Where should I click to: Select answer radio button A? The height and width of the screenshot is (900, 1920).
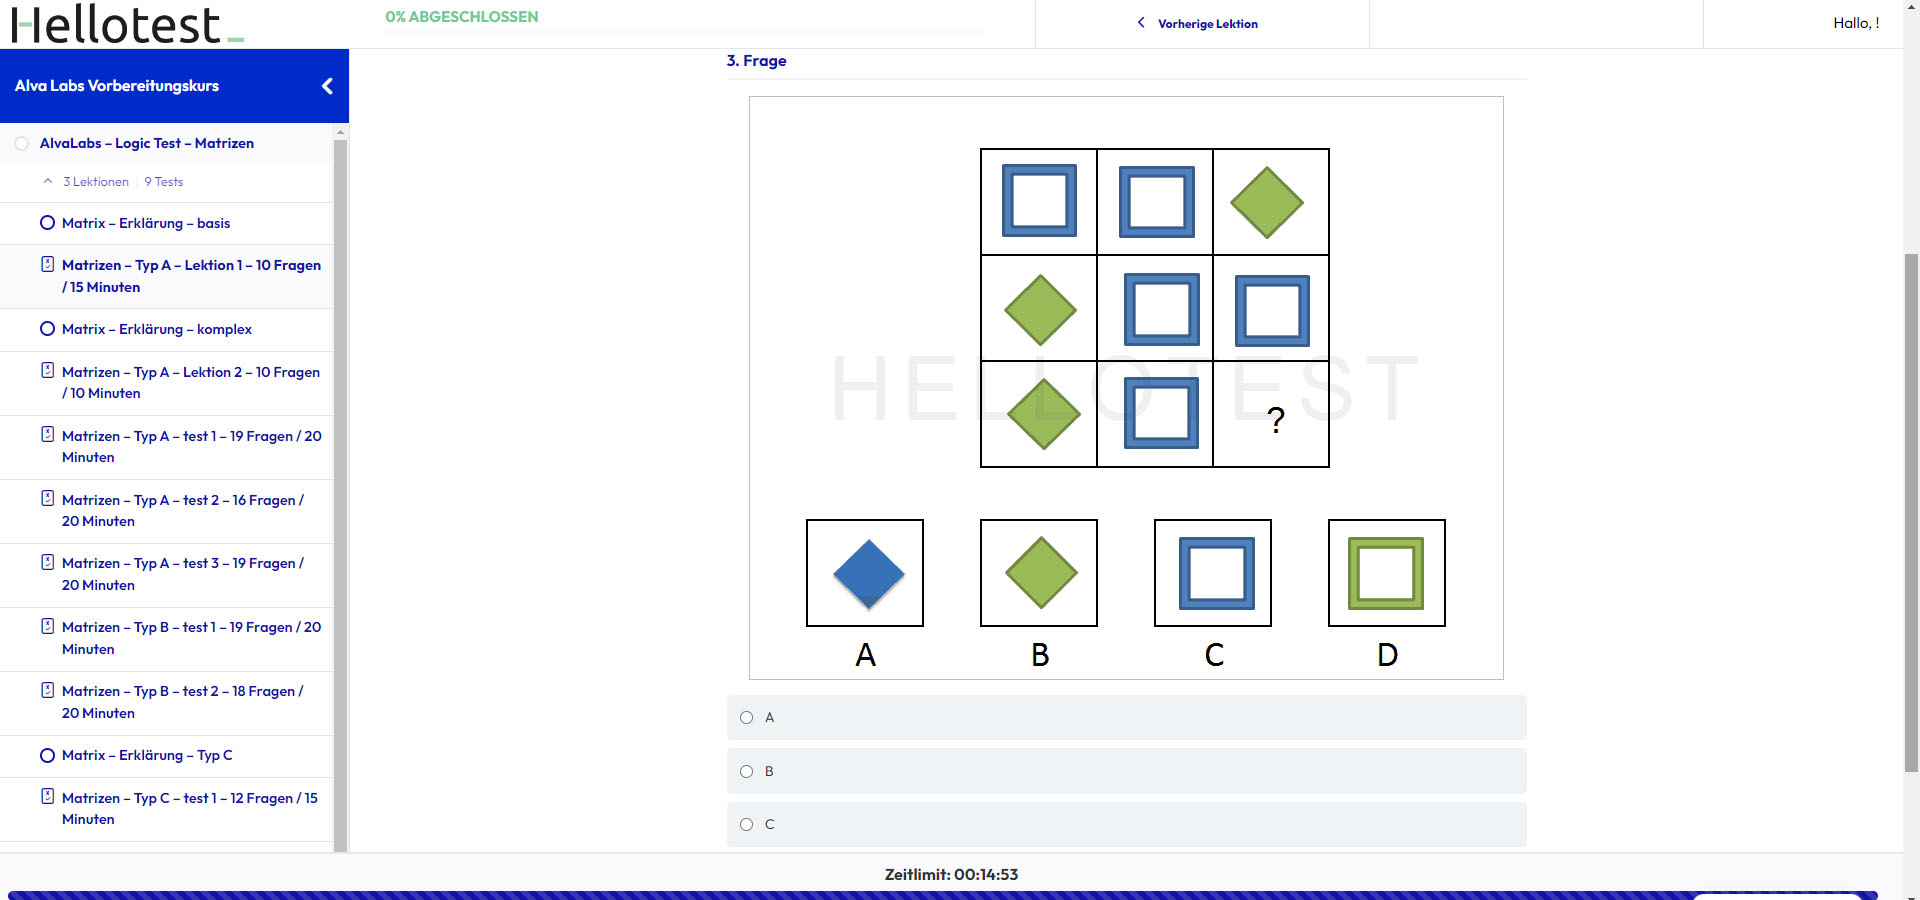(746, 717)
